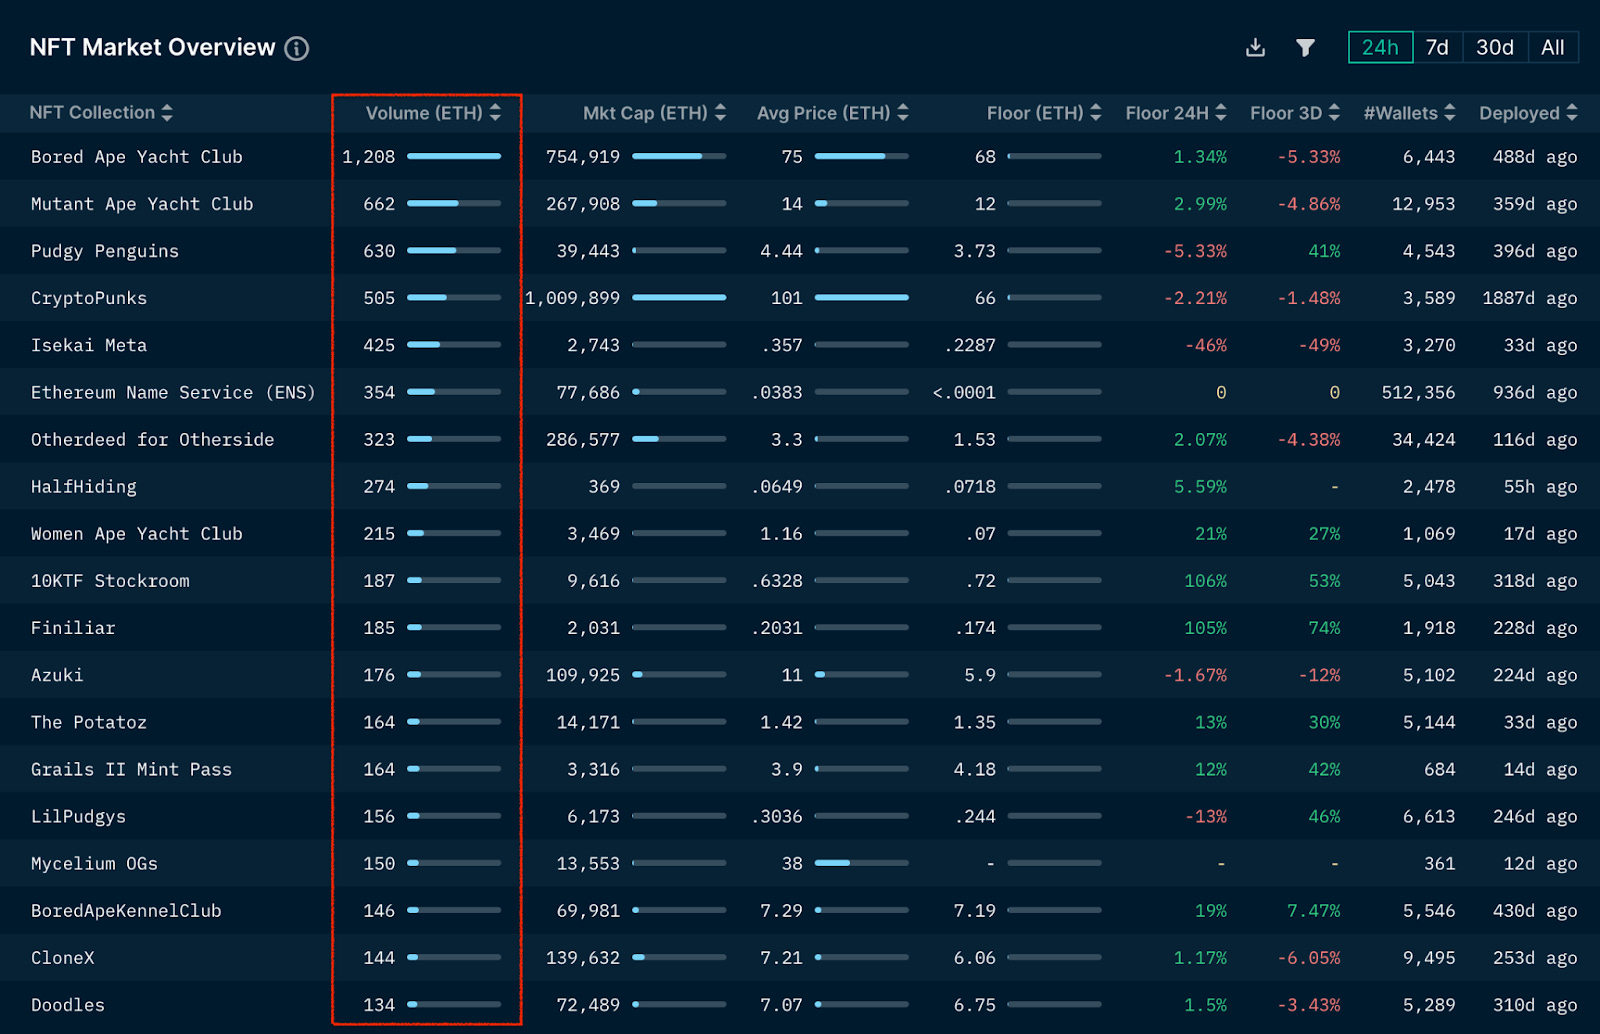Open the CryptoPunks collection

[x=89, y=298]
